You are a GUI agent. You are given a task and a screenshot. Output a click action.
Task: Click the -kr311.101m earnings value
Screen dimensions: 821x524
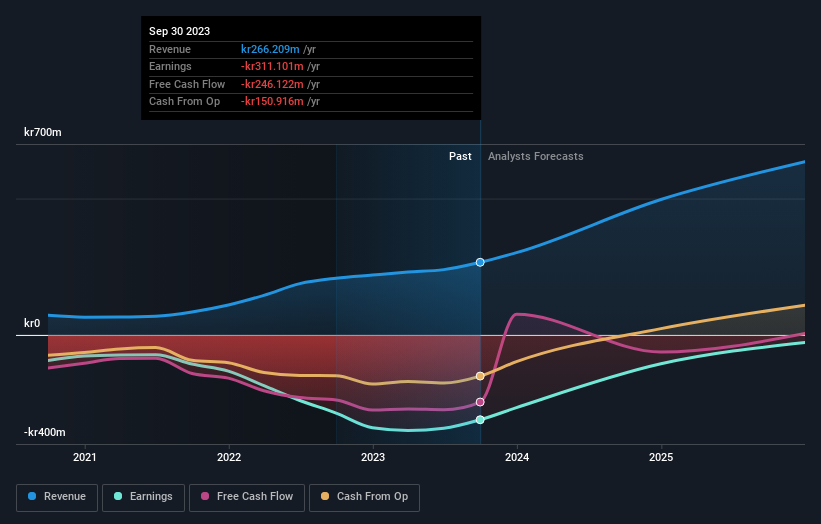click(272, 66)
